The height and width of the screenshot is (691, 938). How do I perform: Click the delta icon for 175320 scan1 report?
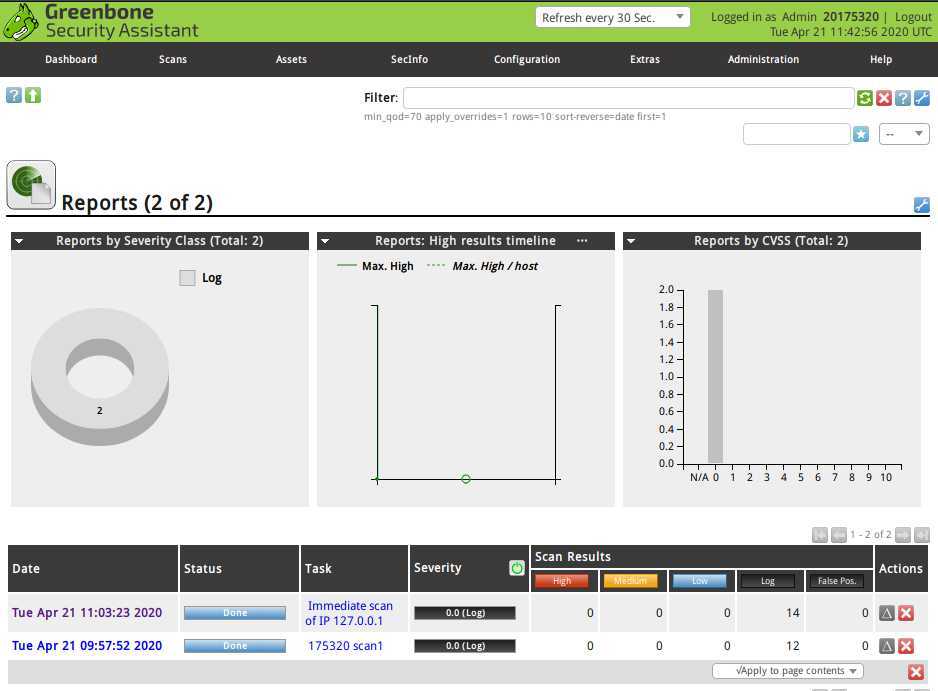887,646
